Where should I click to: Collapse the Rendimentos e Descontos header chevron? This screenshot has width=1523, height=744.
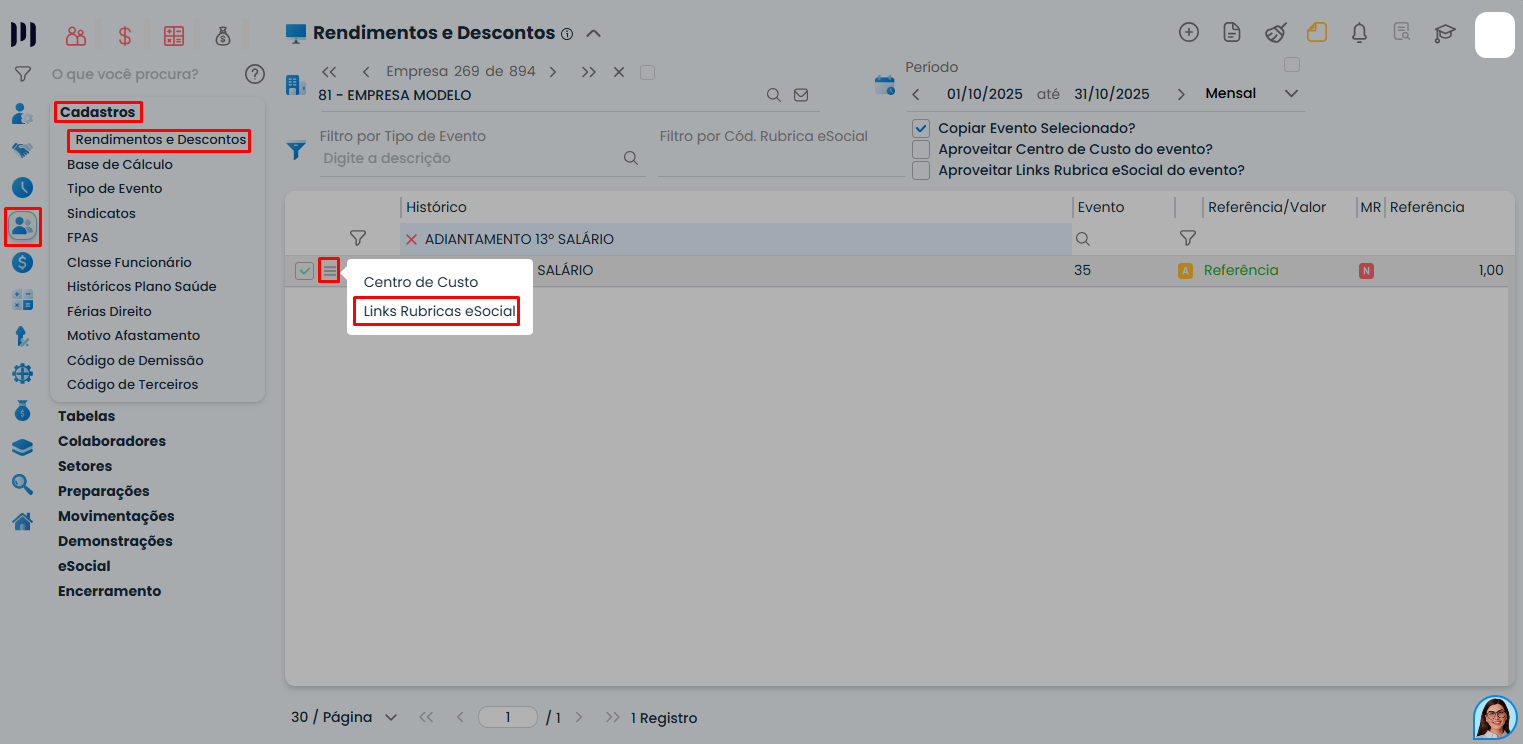(x=593, y=33)
